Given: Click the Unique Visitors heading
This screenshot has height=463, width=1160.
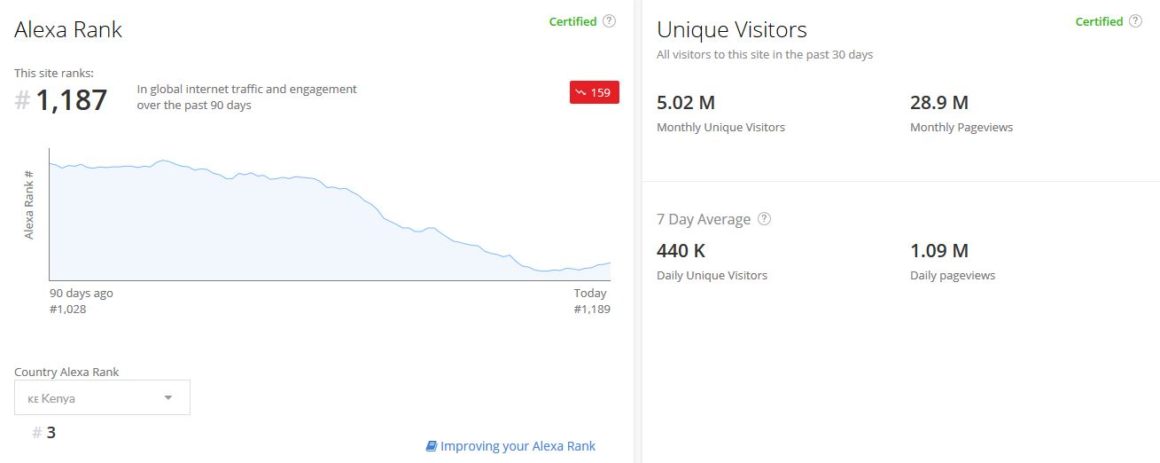Looking at the screenshot, I should click(x=732, y=30).
